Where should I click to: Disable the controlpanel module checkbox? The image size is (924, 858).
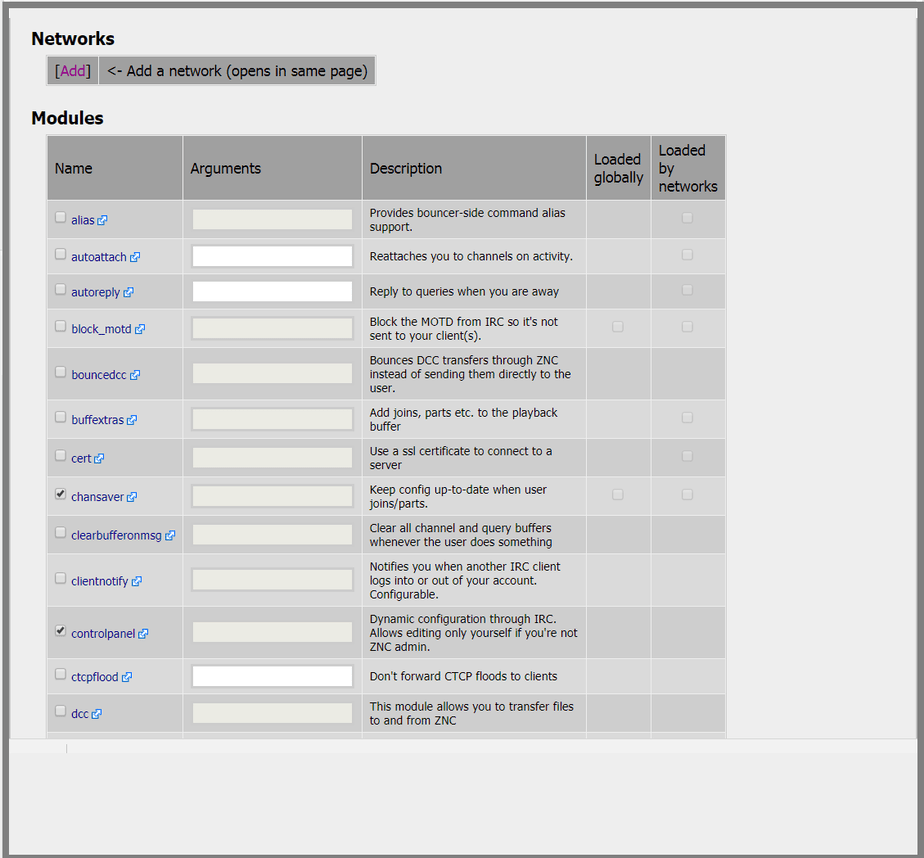(61, 631)
